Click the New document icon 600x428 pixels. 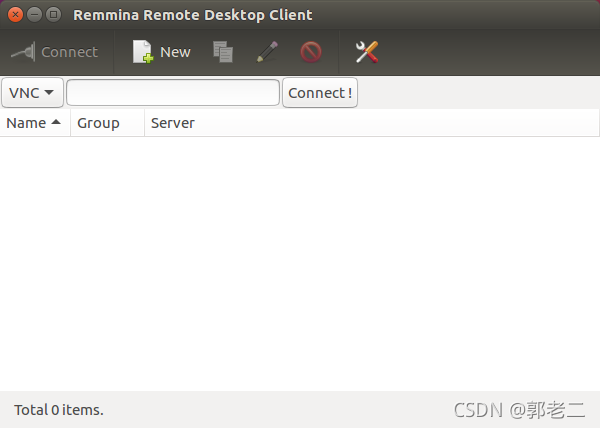pos(143,52)
